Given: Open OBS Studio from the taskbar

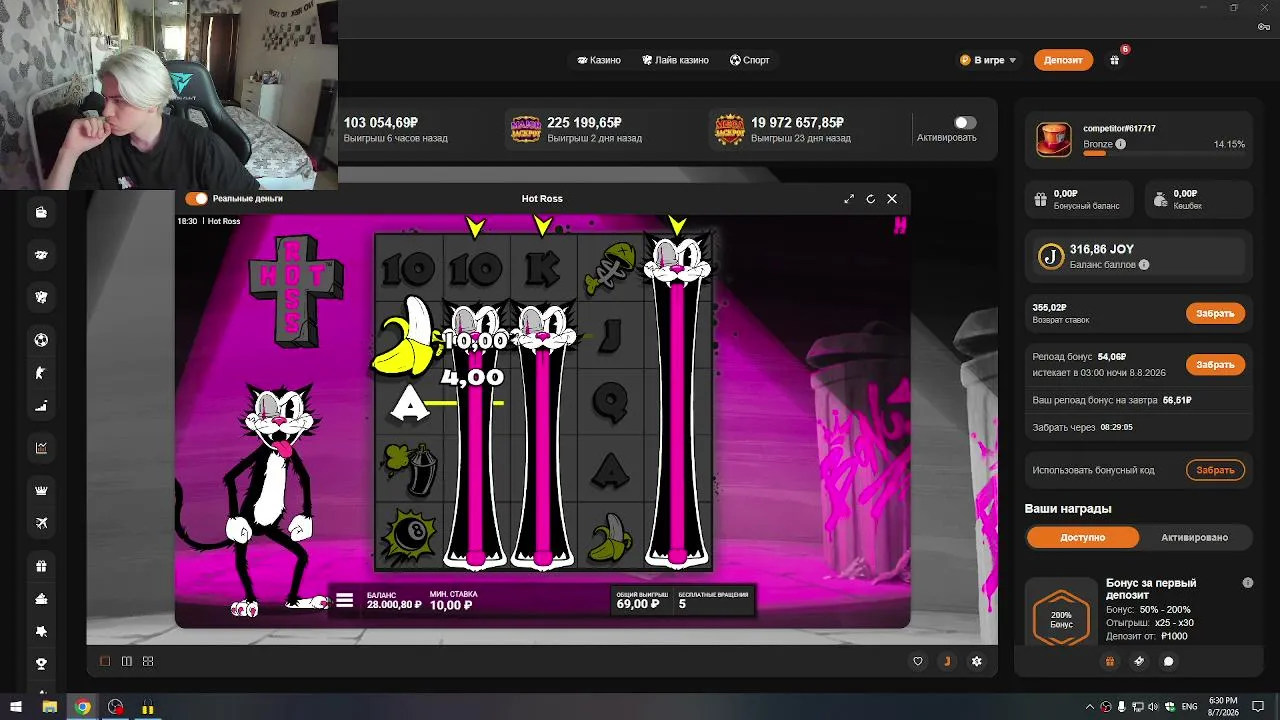Looking at the screenshot, I should 116,707.
